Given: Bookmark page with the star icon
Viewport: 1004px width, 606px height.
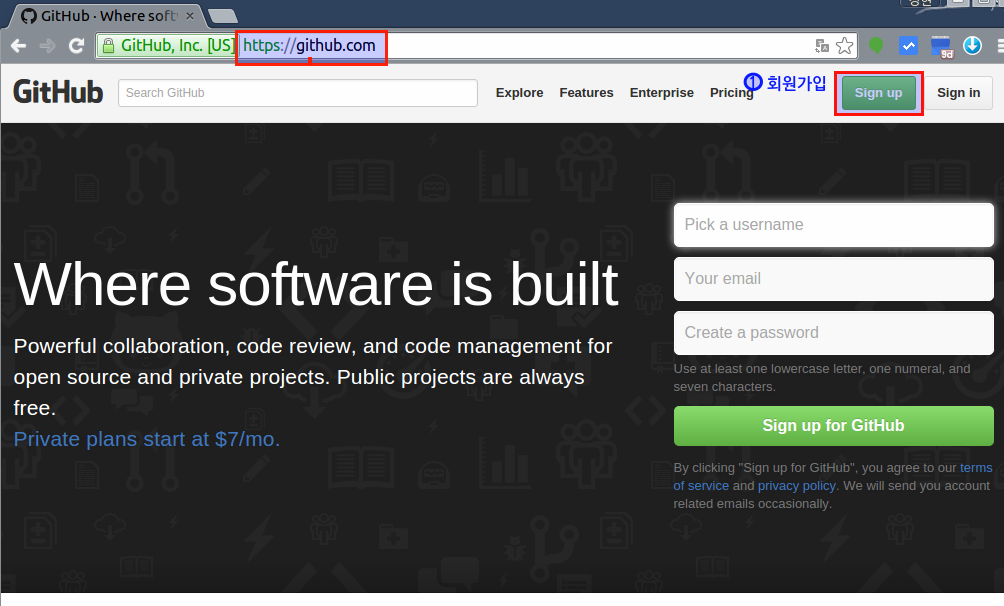Looking at the screenshot, I should click(x=845, y=45).
